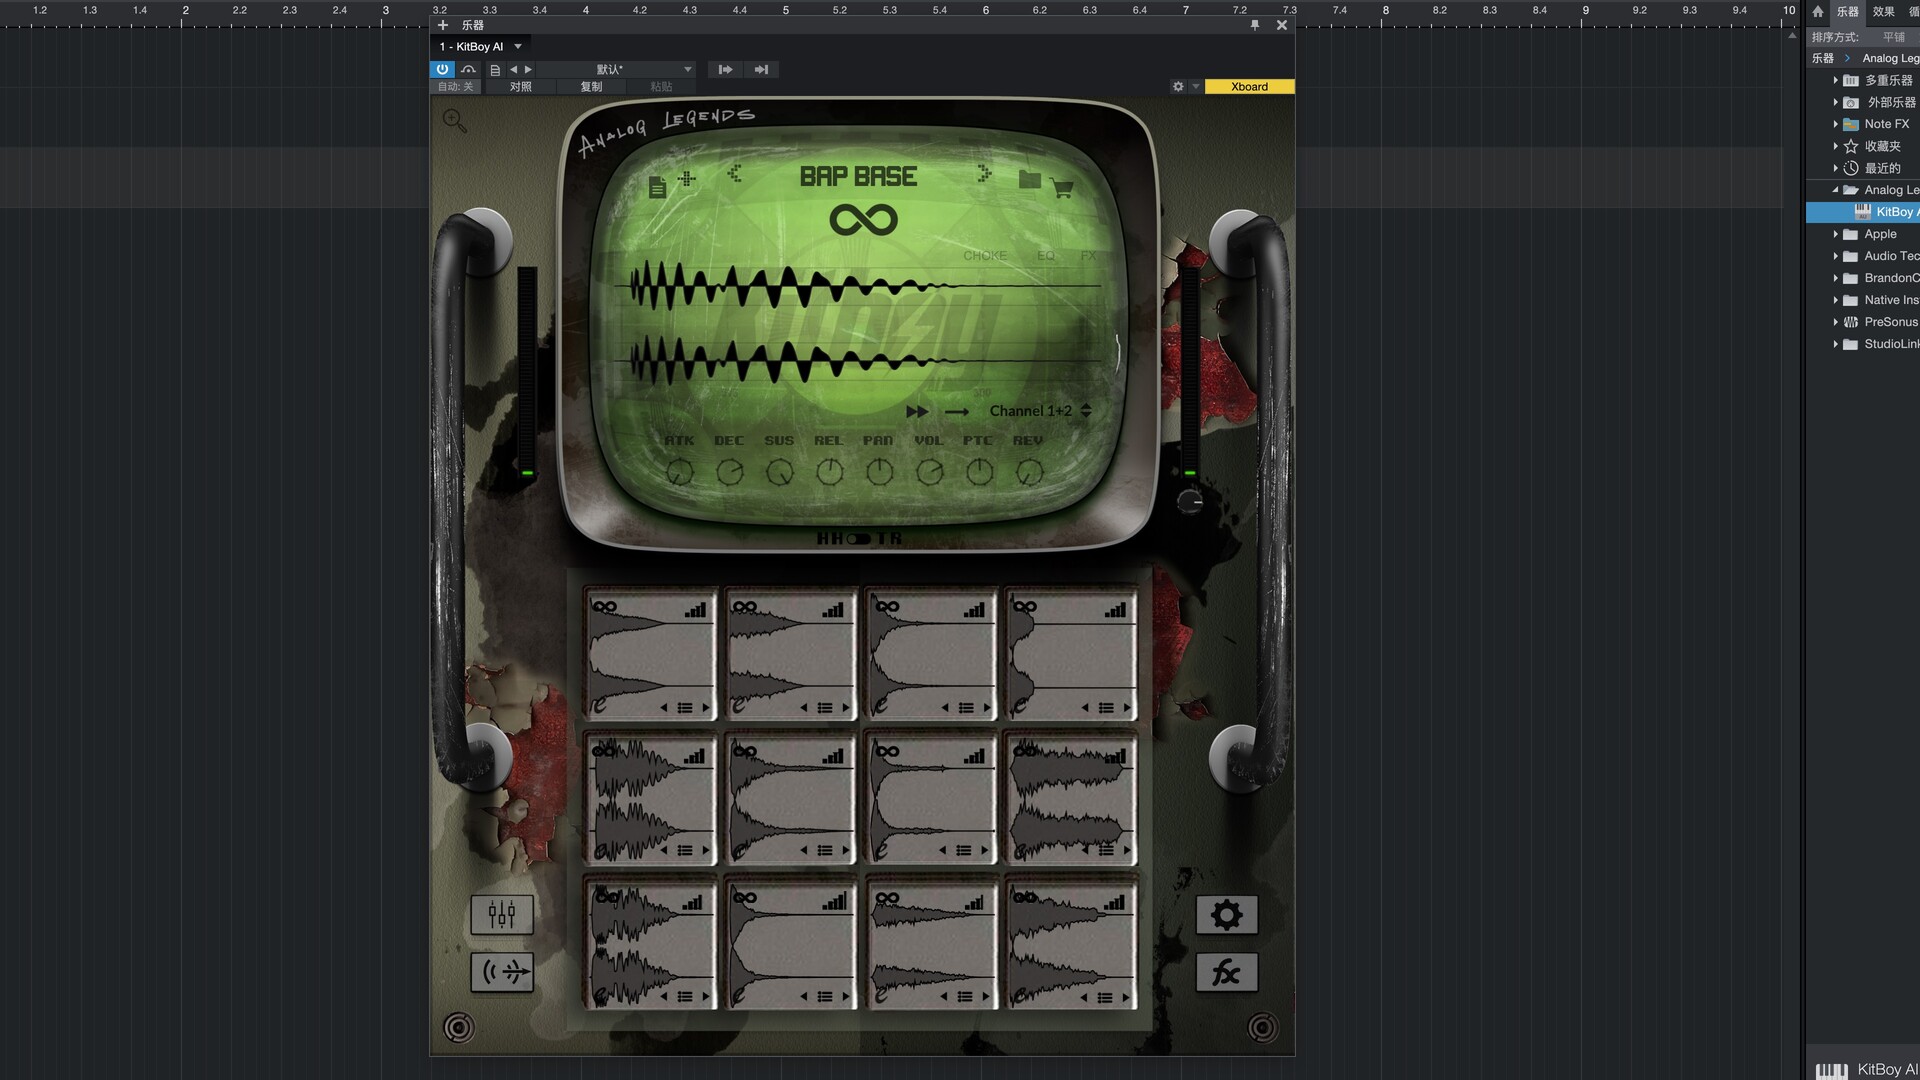1920x1080 pixels.
Task: Select next sample on the top-left pad
Action: pos(705,708)
